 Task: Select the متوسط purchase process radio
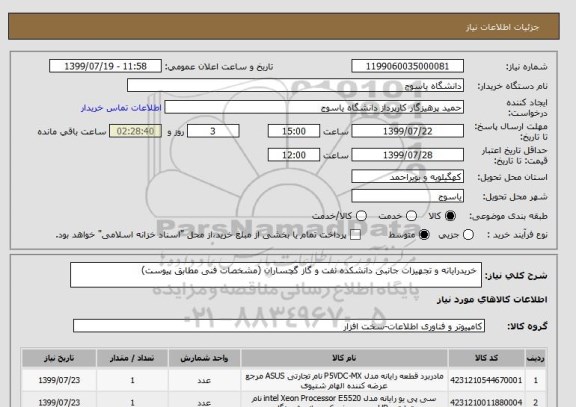(424, 234)
